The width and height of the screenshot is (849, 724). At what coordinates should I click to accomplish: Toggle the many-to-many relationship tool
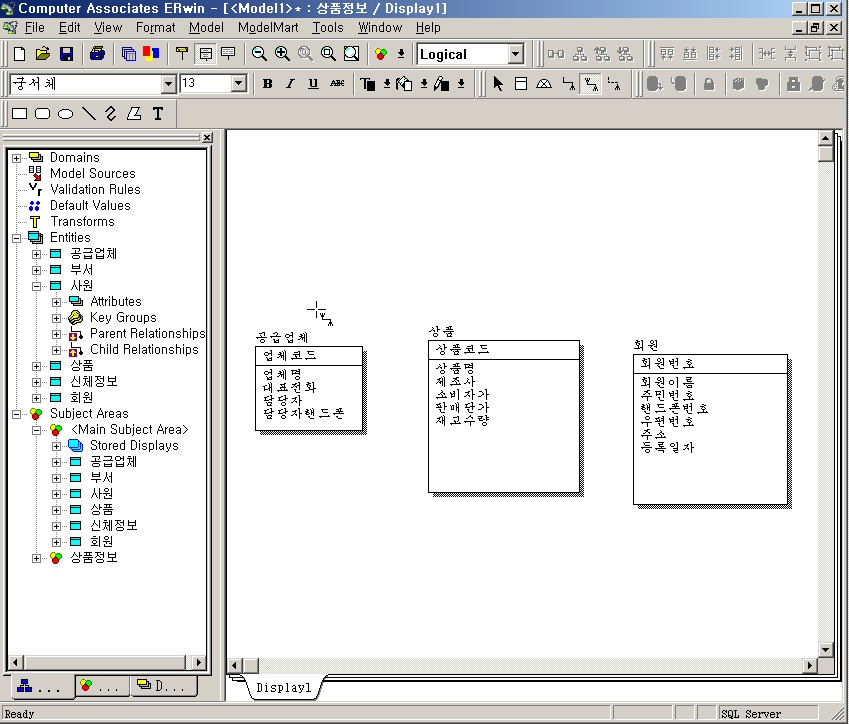[591, 83]
